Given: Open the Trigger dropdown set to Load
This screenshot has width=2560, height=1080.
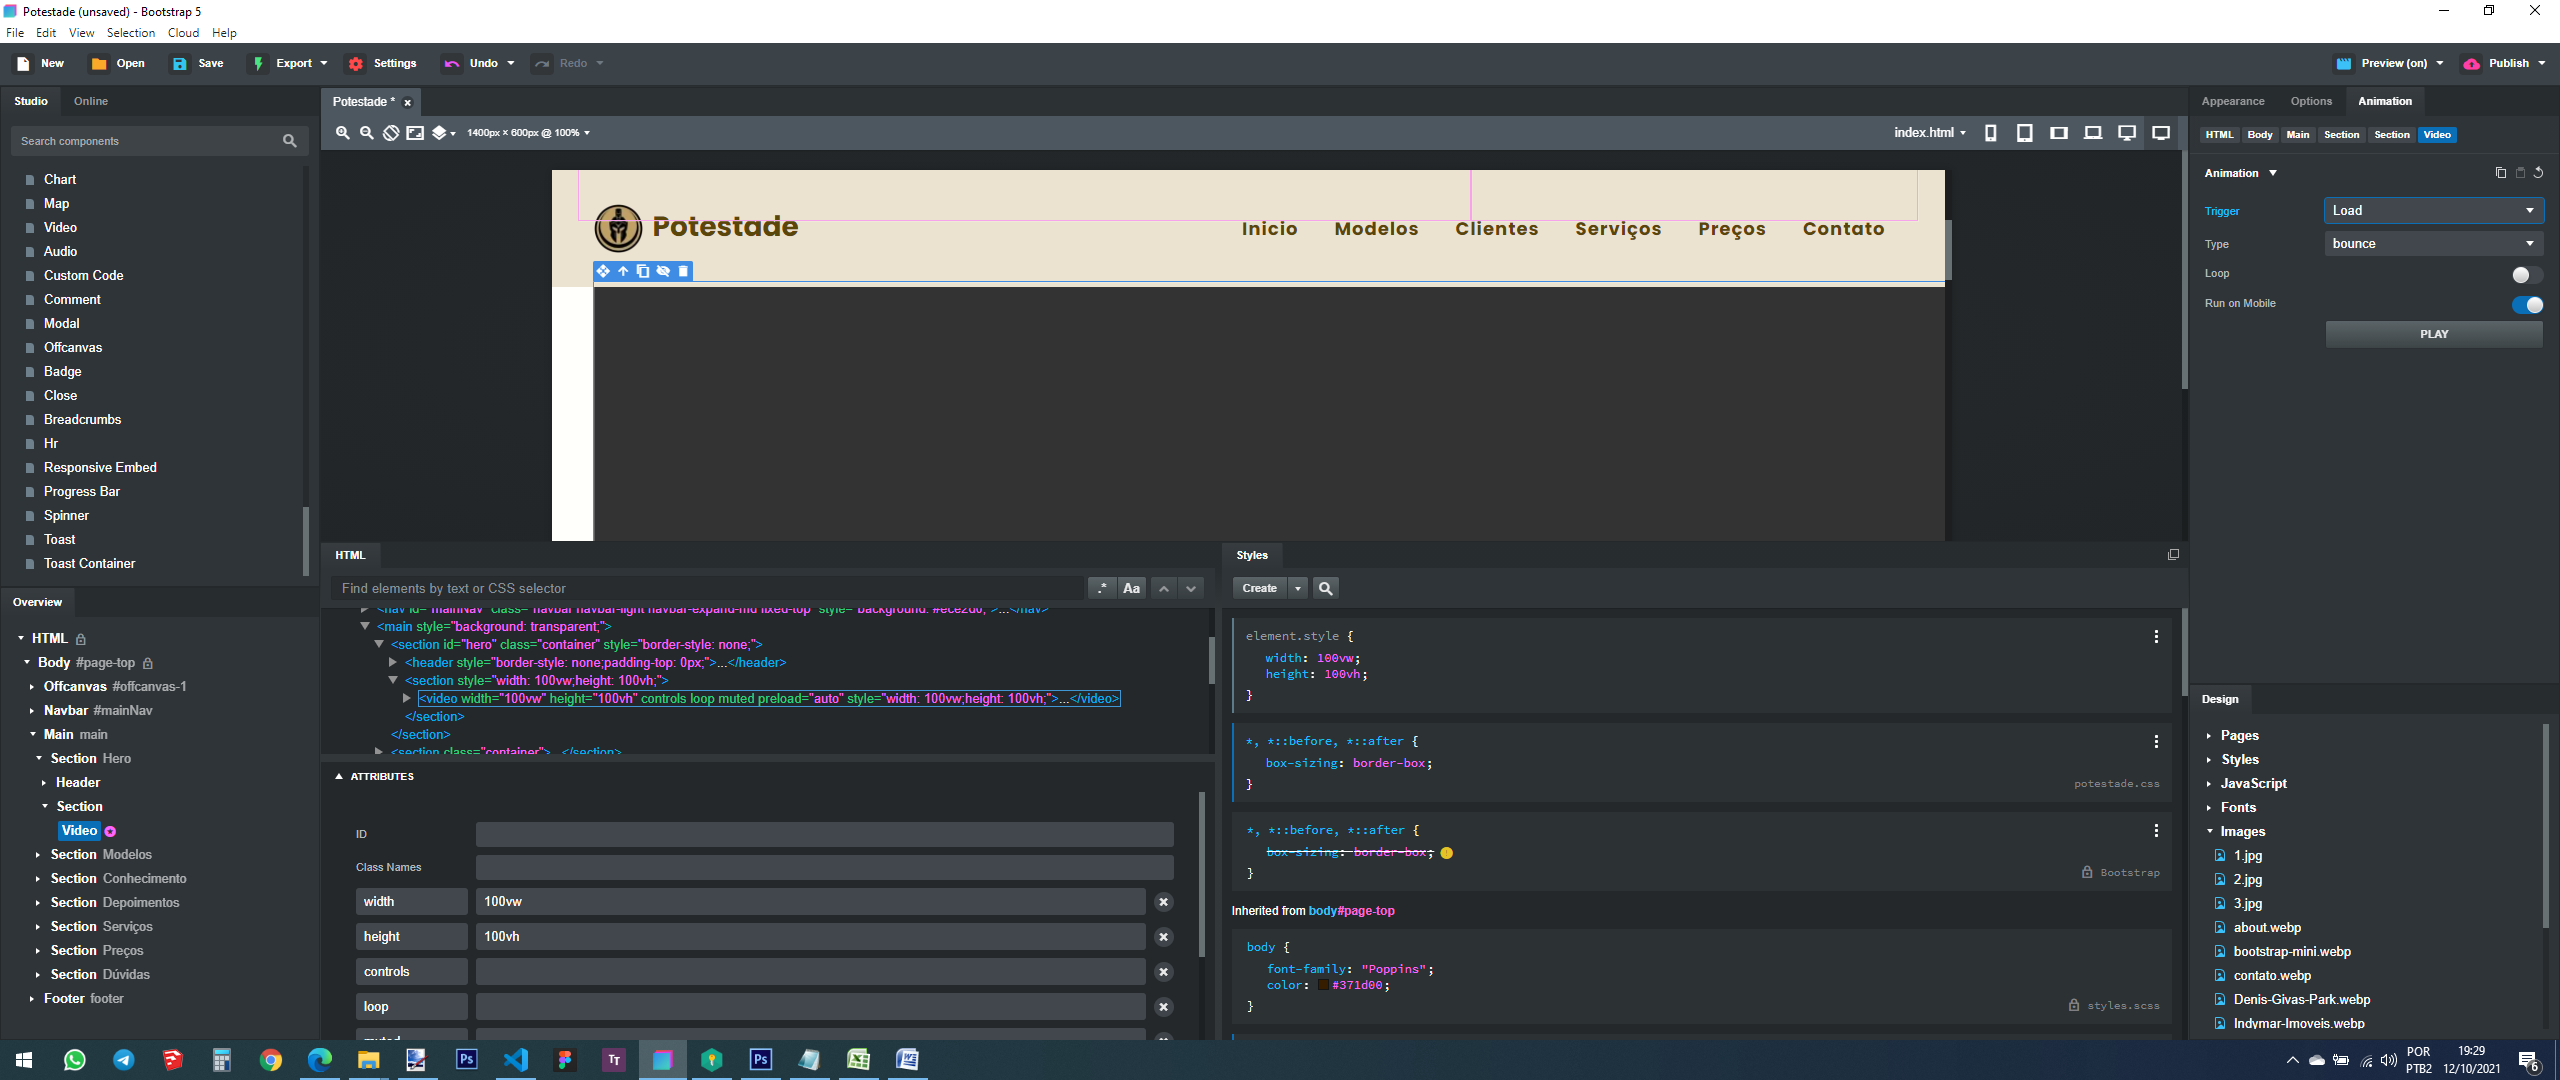Looking at the screenshot, I should 2433,211.
